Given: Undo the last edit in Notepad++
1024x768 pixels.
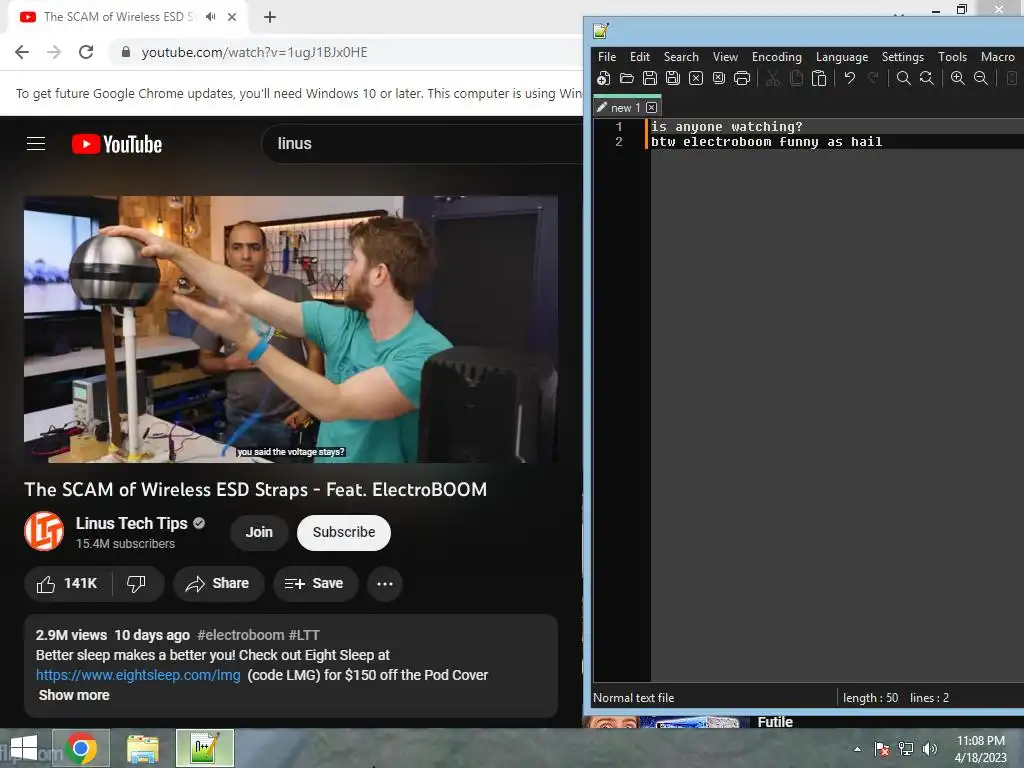Looking at the screenshot, I should pos(850,78).
